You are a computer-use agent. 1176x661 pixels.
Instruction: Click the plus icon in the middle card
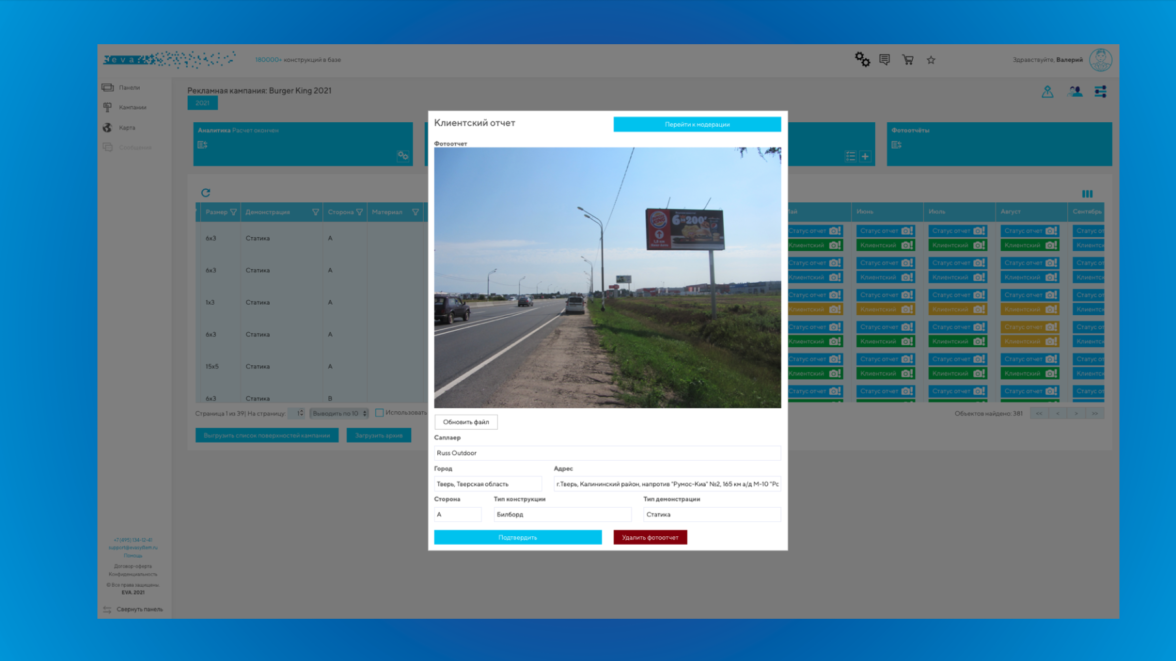865,156
